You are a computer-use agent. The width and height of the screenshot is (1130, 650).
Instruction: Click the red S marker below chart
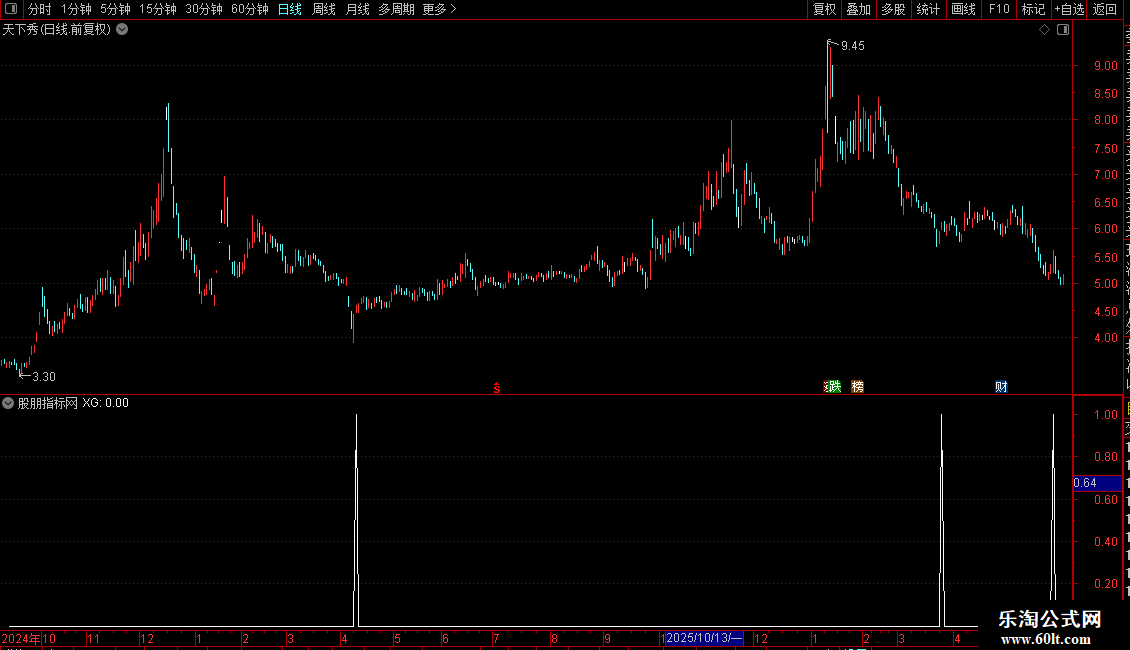click(497, 388)
